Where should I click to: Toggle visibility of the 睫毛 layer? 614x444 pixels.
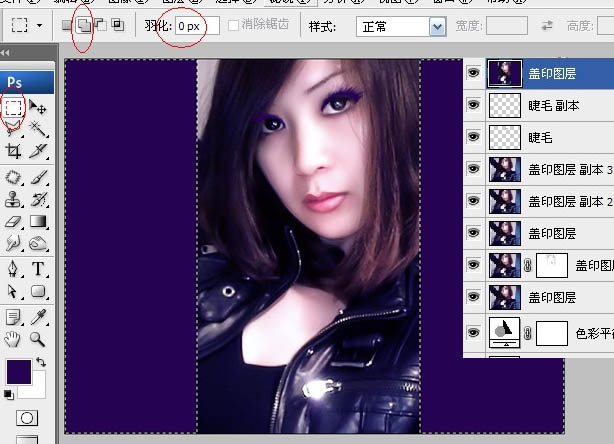tap(474, 137)
